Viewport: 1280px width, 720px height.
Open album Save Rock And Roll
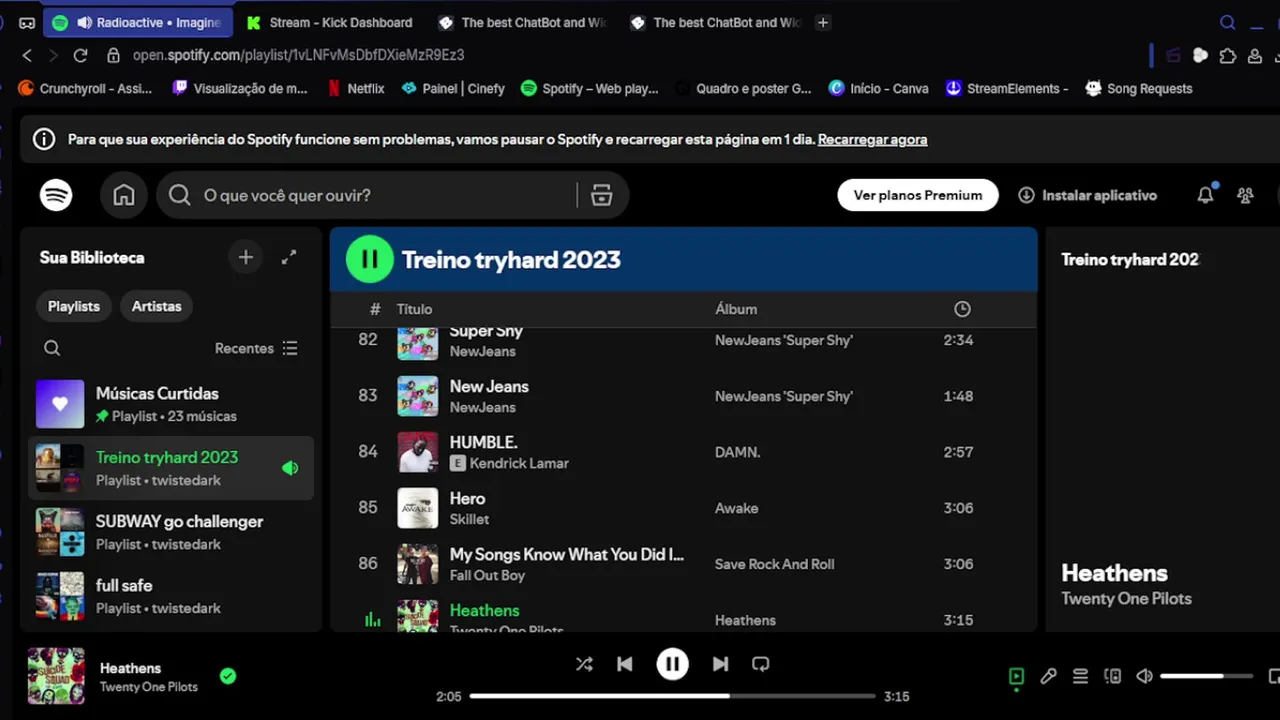coord(774,564)
